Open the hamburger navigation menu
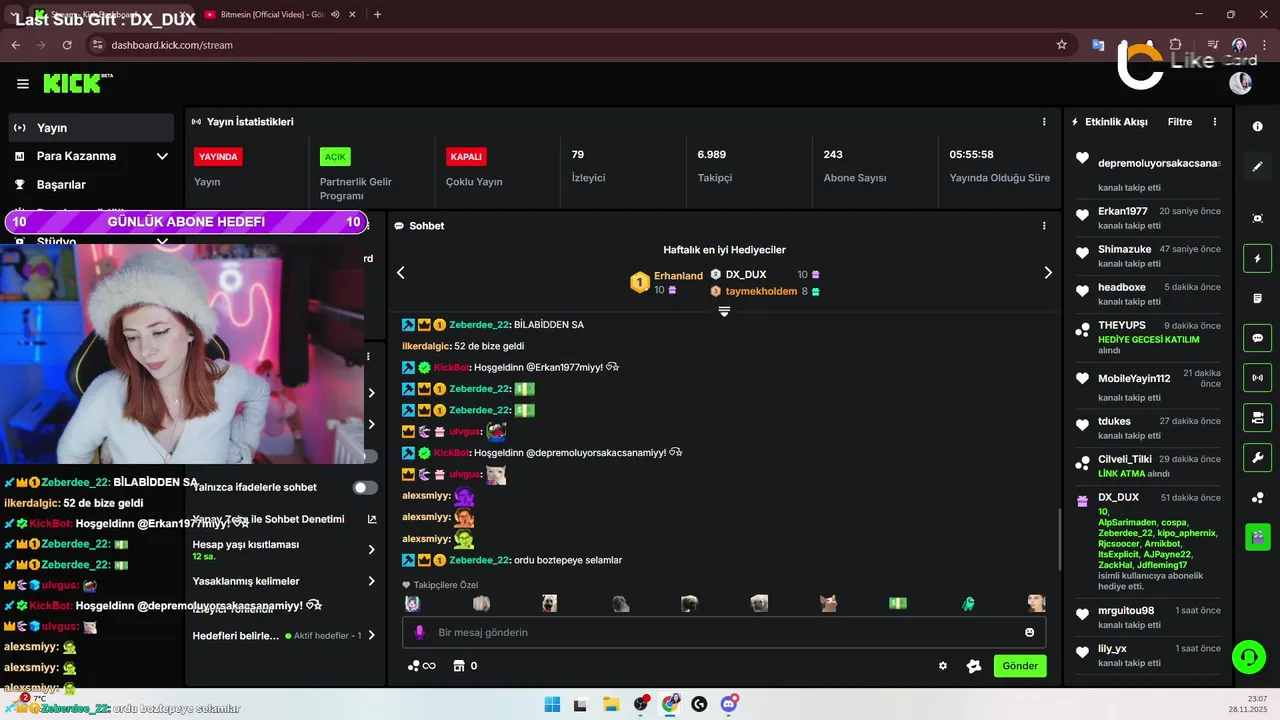The width and height of the screenshot is (1280, 720). click(23, 84)
